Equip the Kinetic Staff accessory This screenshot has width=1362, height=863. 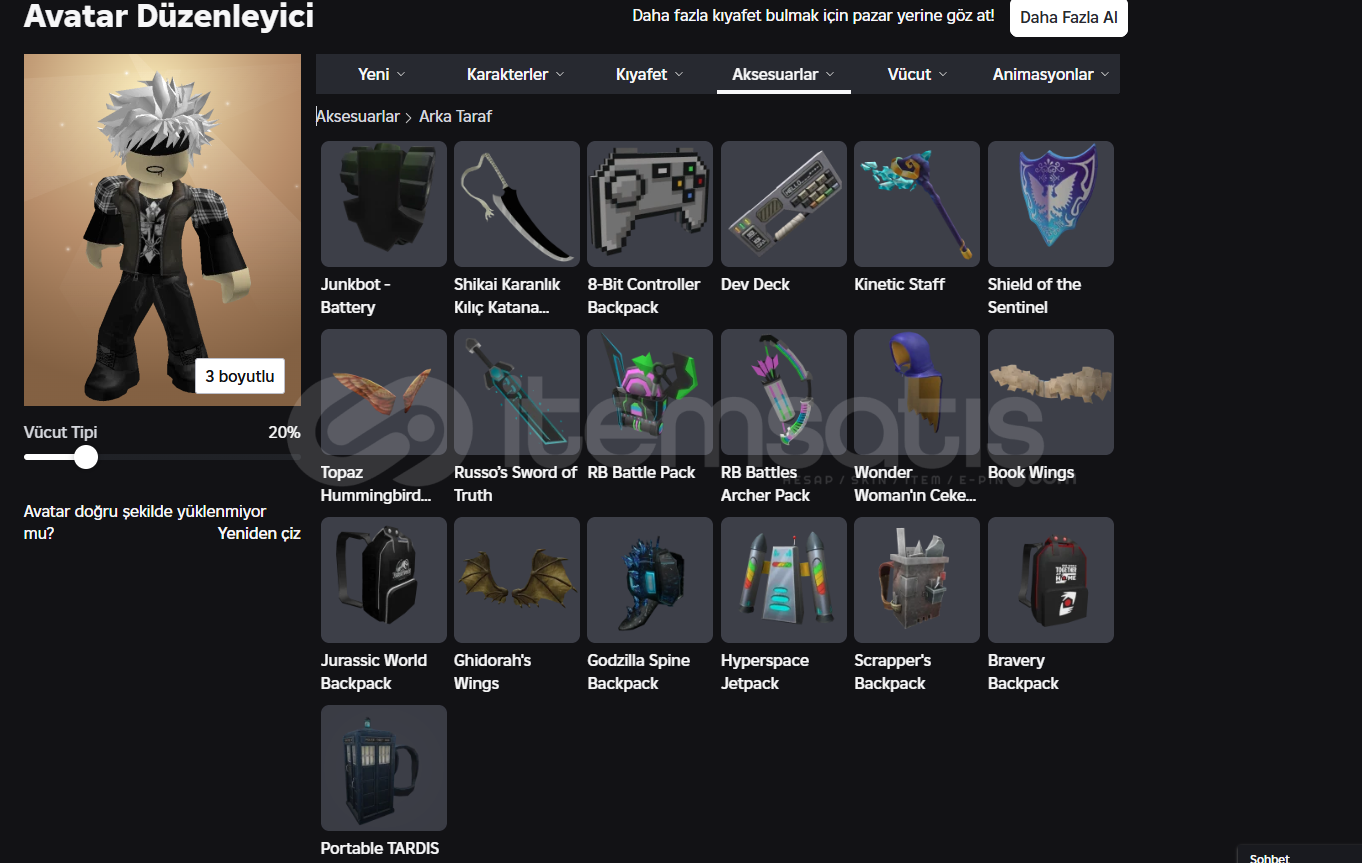click(917, 204)
